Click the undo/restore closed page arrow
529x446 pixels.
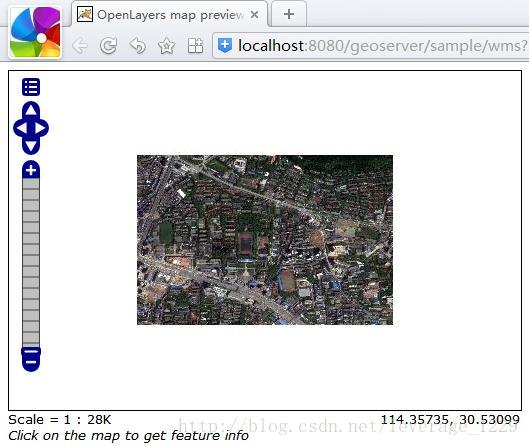point(138,46)
